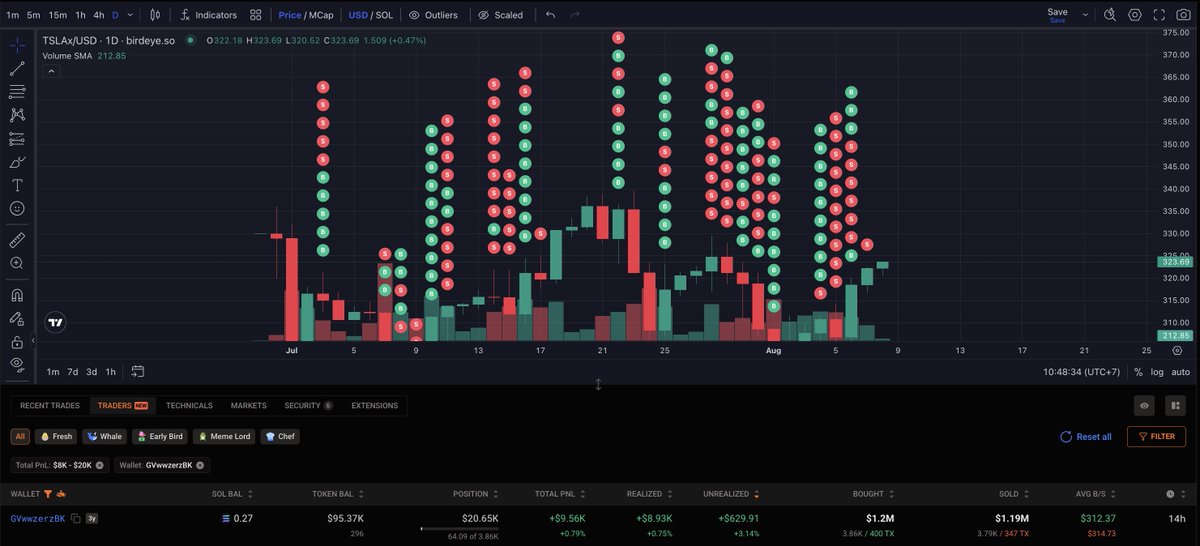Filter traders by Whale tag
This screenshot has height=546, width=1200.
pos(105,437)
